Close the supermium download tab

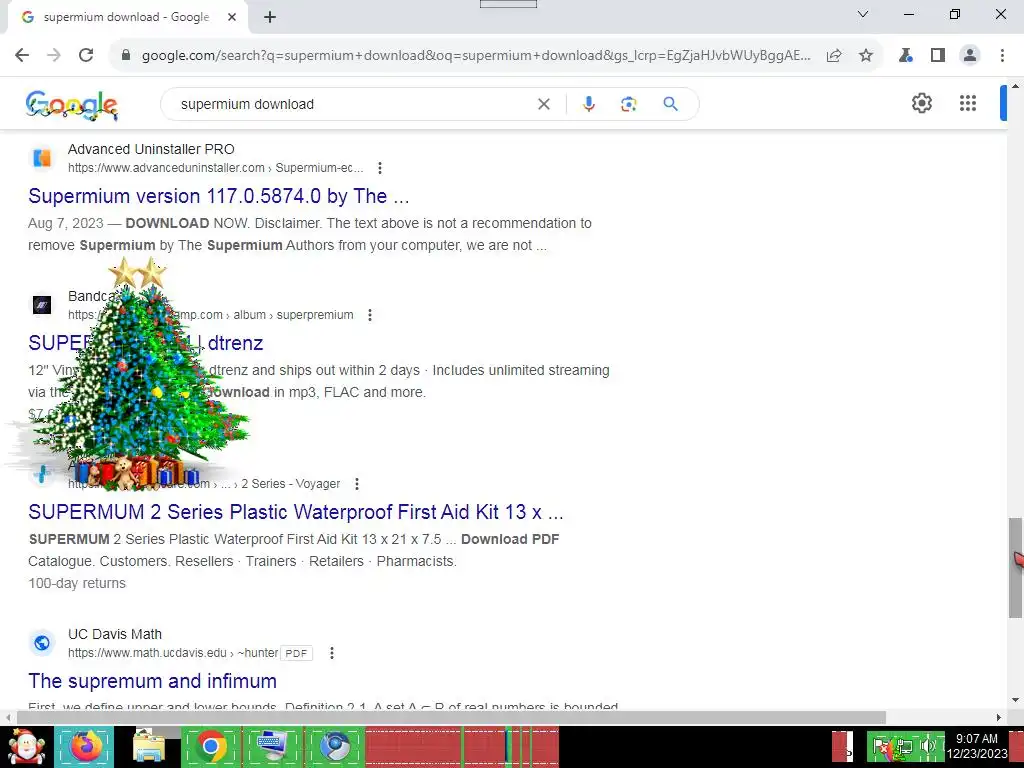[x=232, y=17]
